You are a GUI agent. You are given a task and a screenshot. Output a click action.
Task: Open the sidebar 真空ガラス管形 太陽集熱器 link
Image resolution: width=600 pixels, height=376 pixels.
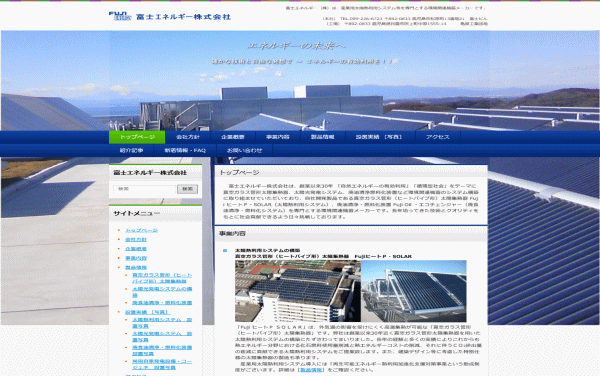pos(162,278)
